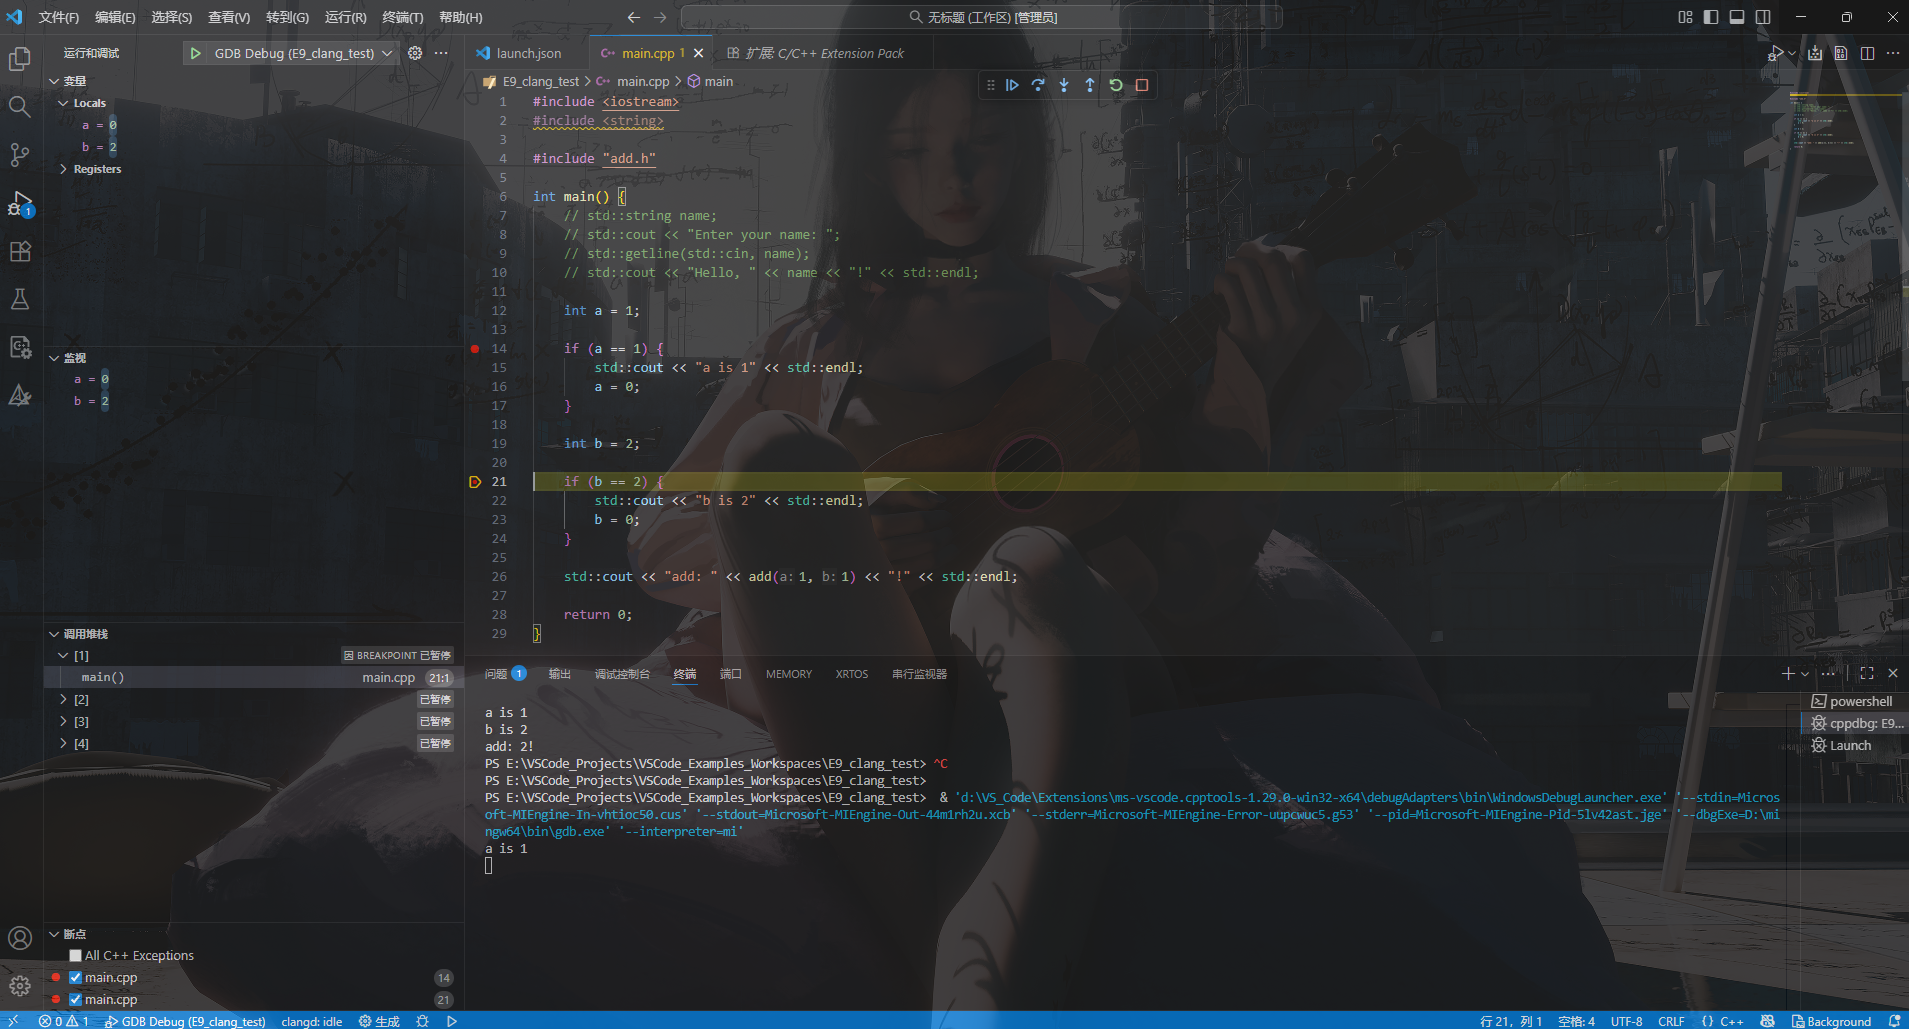The width and height of the screenshot is (1909, 1029).
Task: Toggle the breakpoint on line 14 gutter
Action: pos(475,349)
